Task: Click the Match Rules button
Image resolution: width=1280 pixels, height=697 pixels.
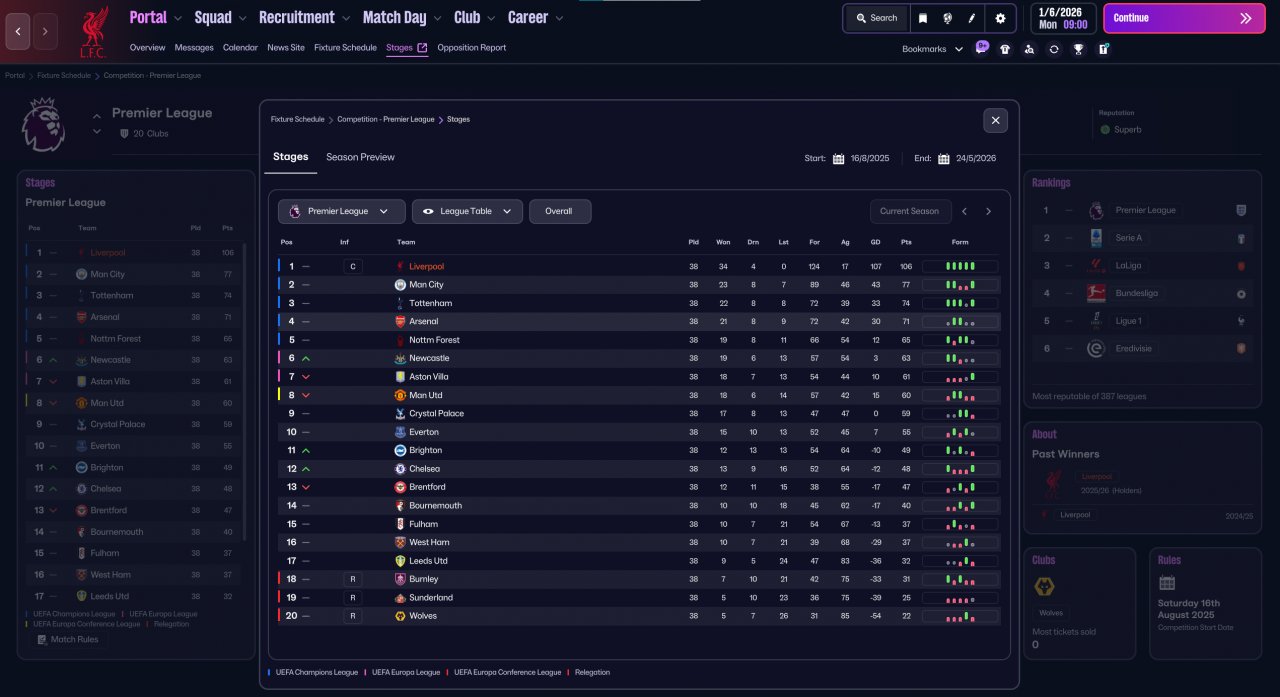Action: [67, 639]
